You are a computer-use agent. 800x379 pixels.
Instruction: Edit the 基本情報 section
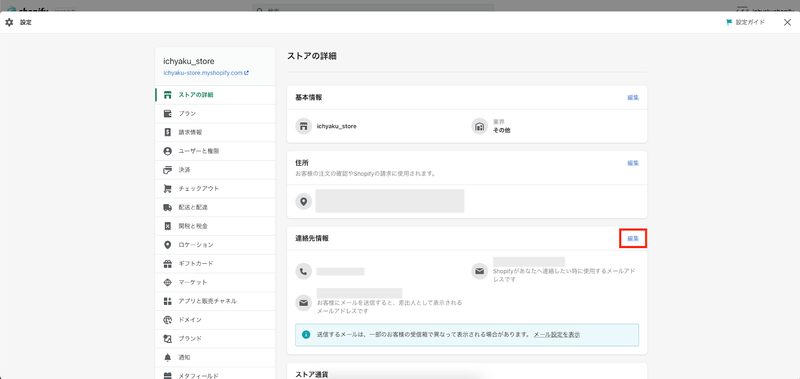[x=633, y=97]
